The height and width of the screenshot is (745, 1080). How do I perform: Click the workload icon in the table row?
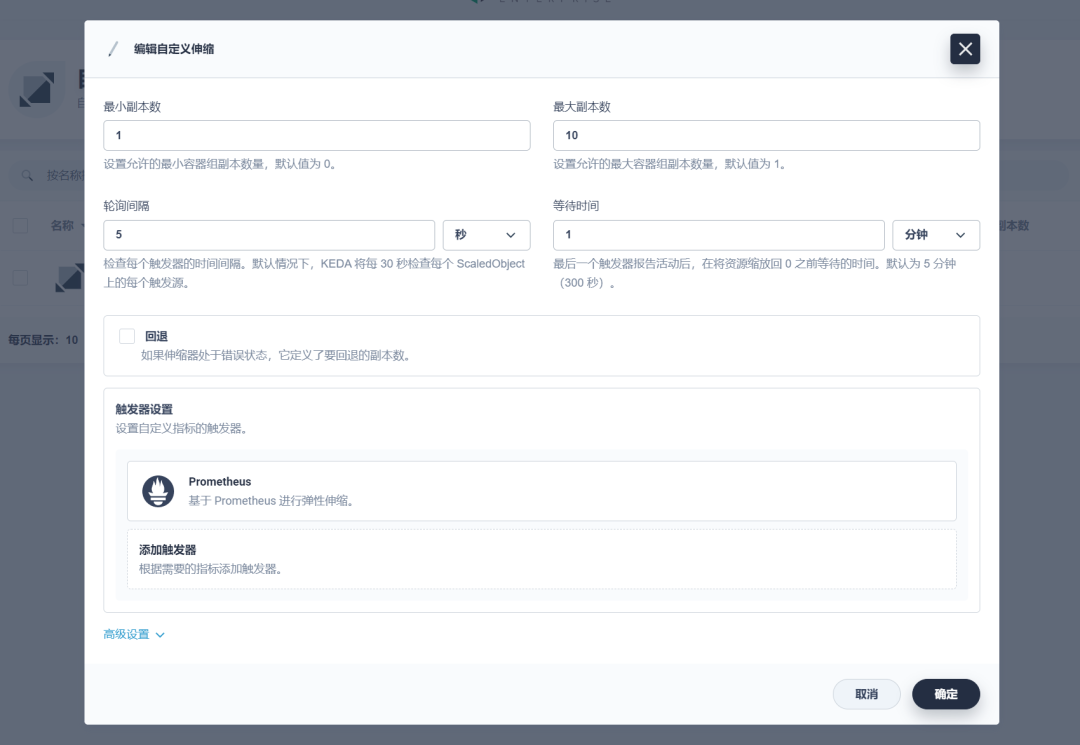(x=68, y=279)
